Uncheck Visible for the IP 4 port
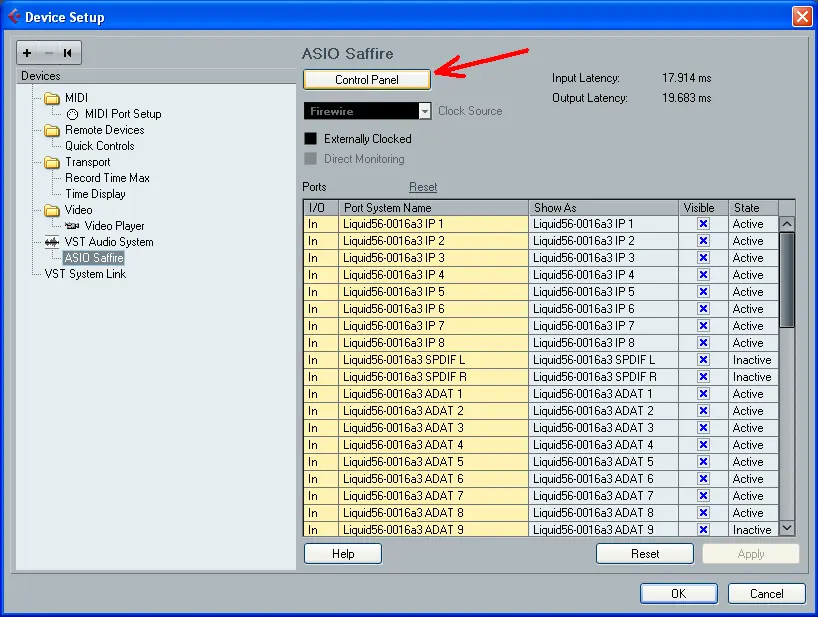Screen dimensions: 818x617 [703, 275]
